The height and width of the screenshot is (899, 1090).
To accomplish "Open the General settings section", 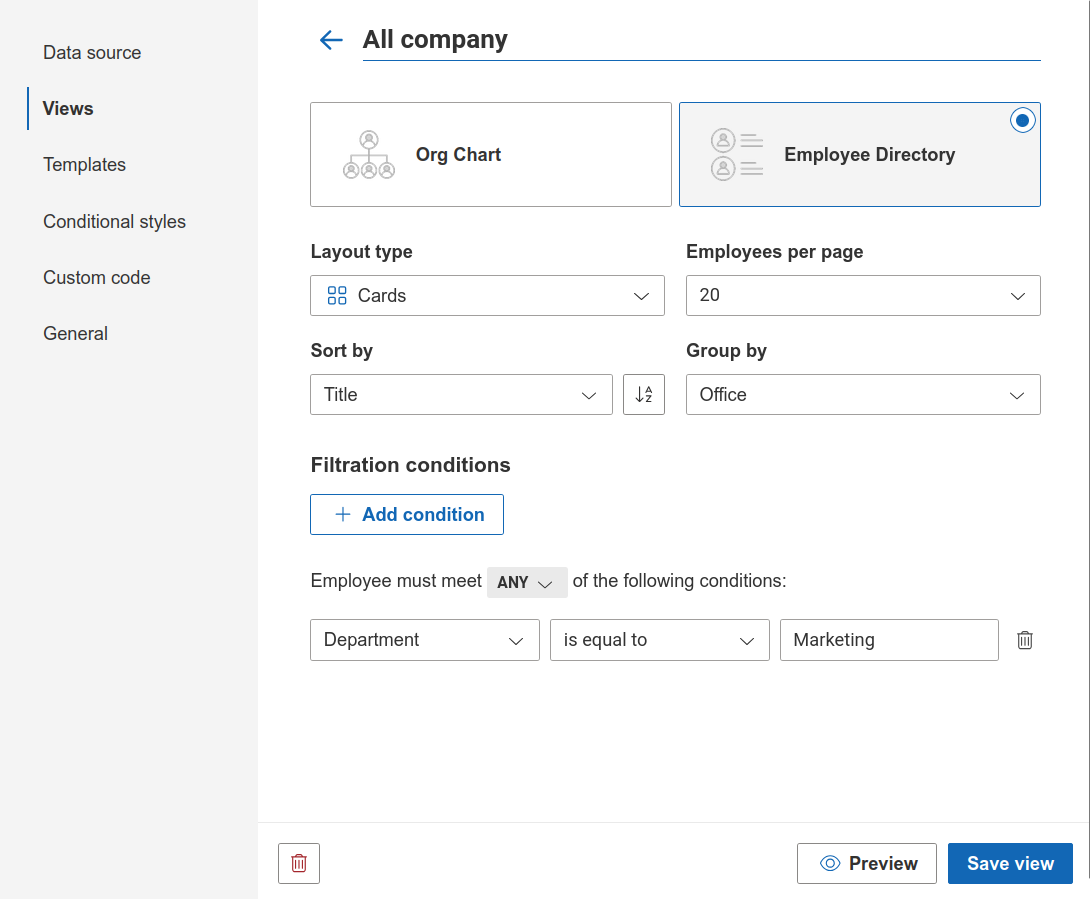I will (x=75, y=334).
